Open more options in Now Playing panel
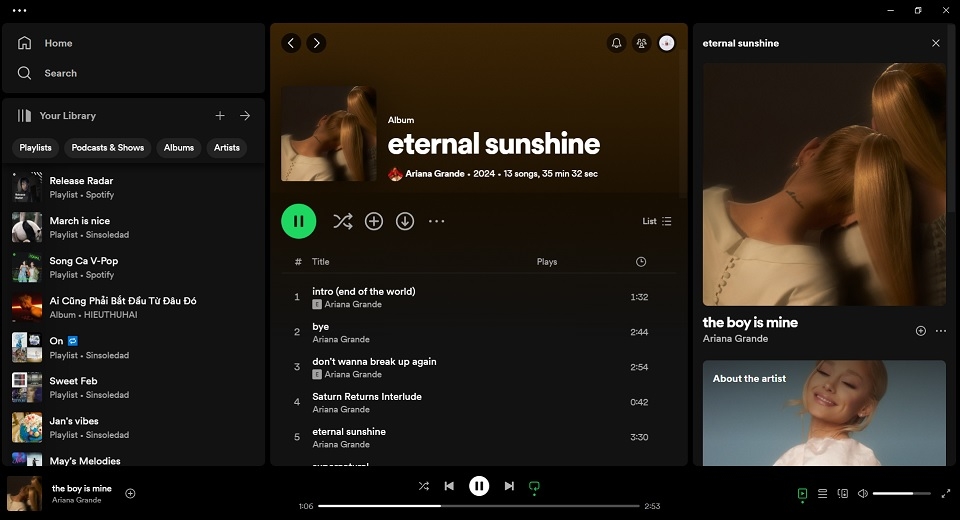 point(941,331)
